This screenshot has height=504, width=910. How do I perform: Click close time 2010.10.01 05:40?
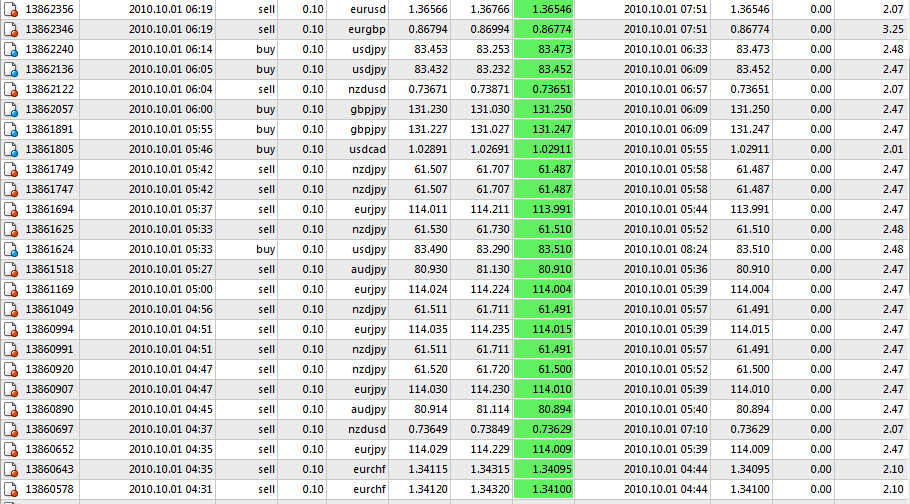666,409
